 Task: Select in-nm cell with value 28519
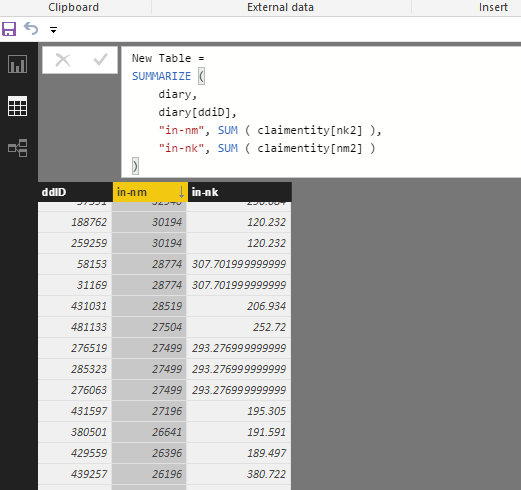click(149, 306)
